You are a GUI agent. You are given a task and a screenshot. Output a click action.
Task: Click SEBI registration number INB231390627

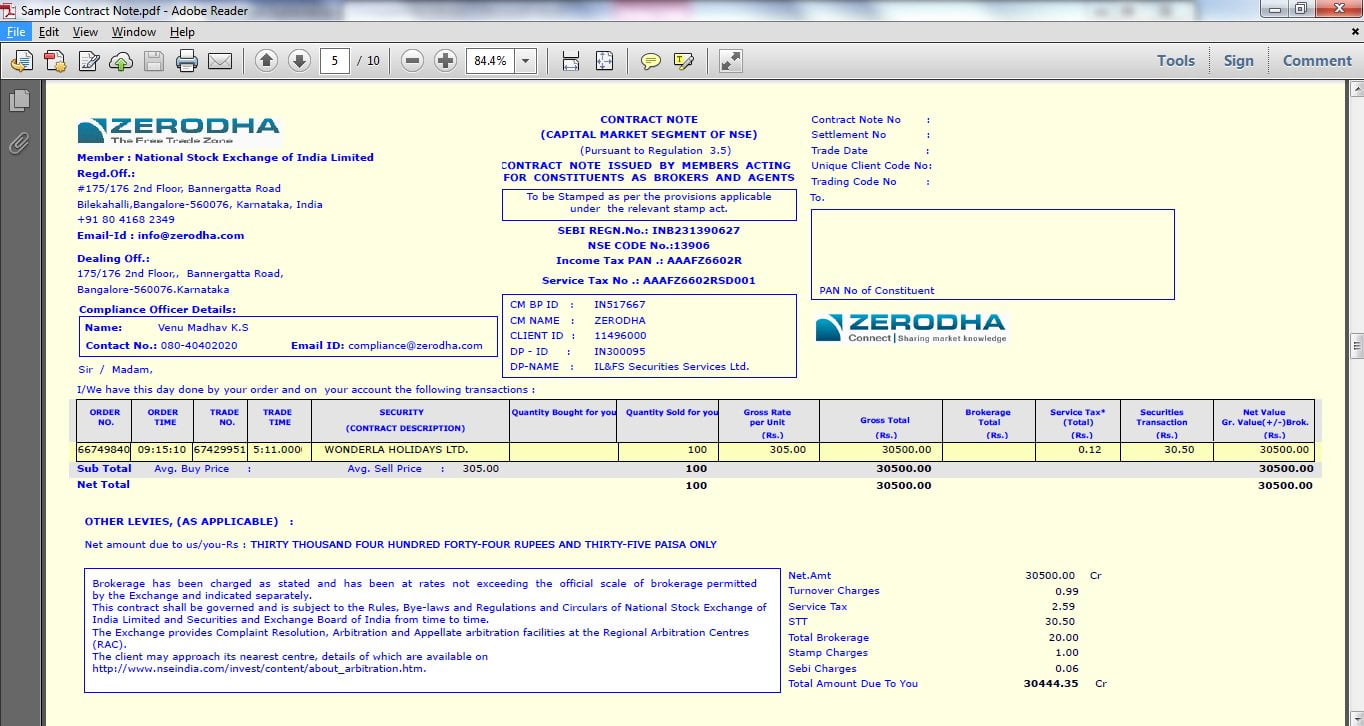coord(696,231)
